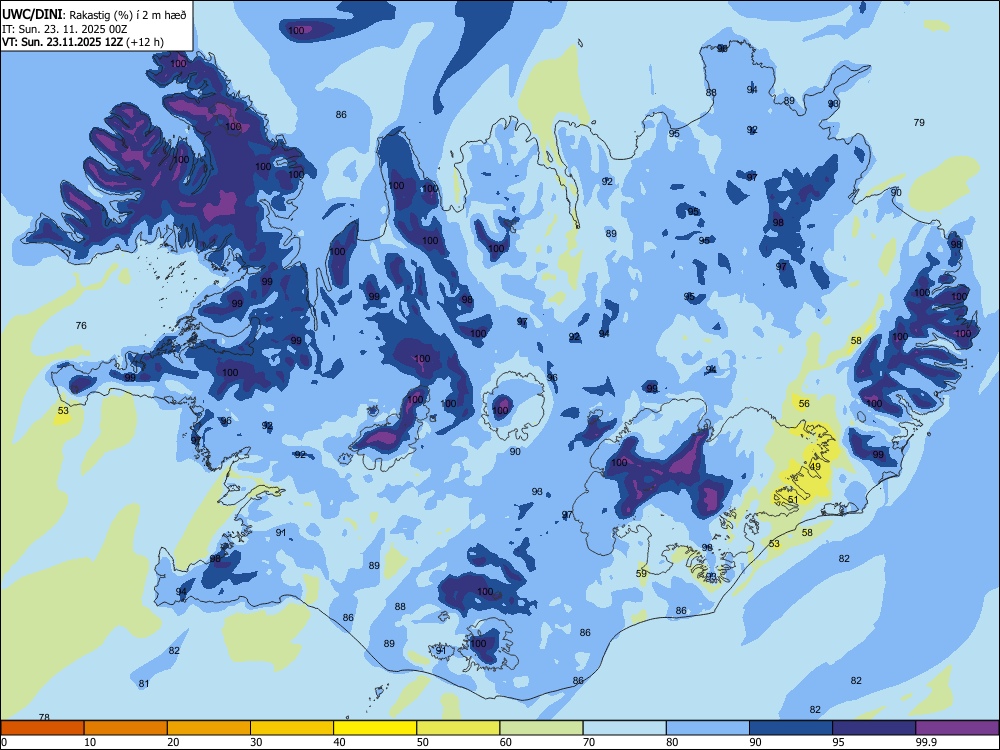The width and height of the screenshot is (1000, 750).
Task: Click the 30–40 legend color swatch
Action: 292,728
